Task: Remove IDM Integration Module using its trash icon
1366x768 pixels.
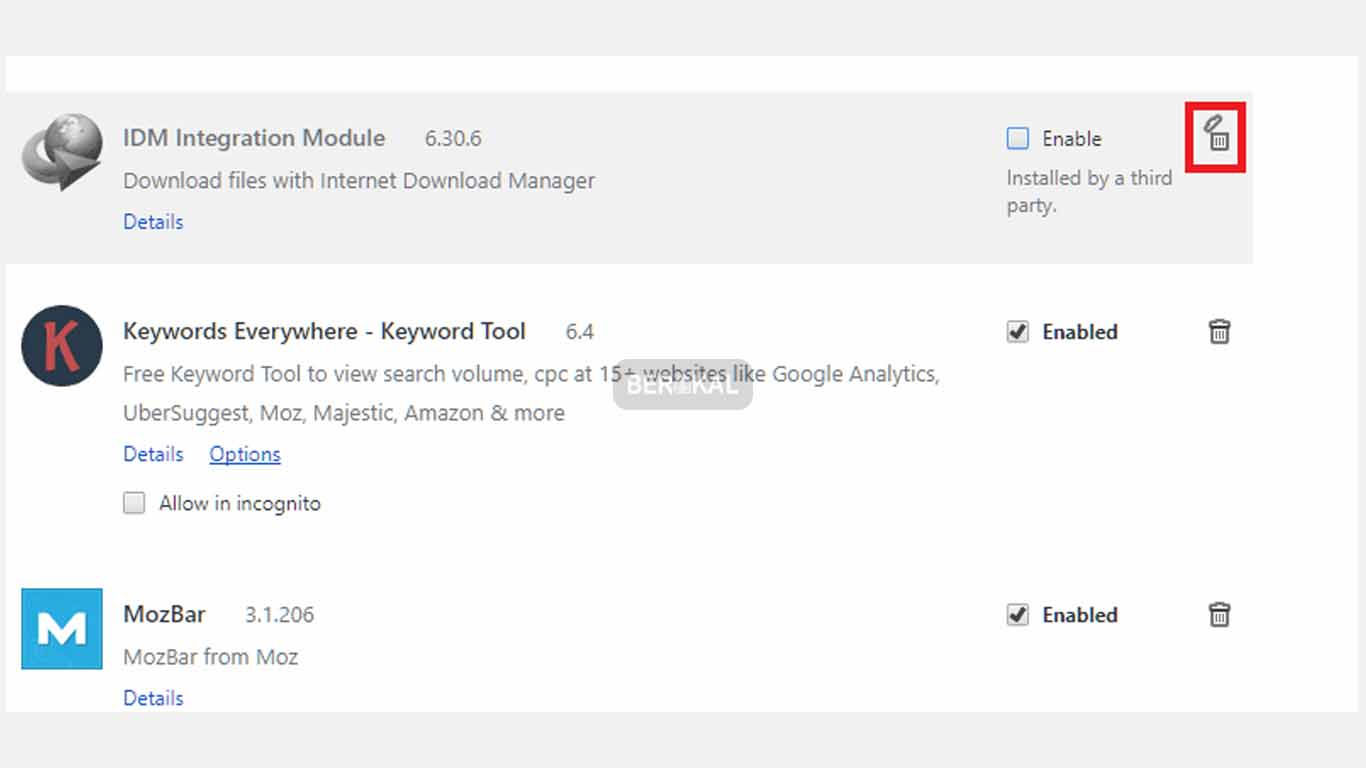Action: [1217, 136]
